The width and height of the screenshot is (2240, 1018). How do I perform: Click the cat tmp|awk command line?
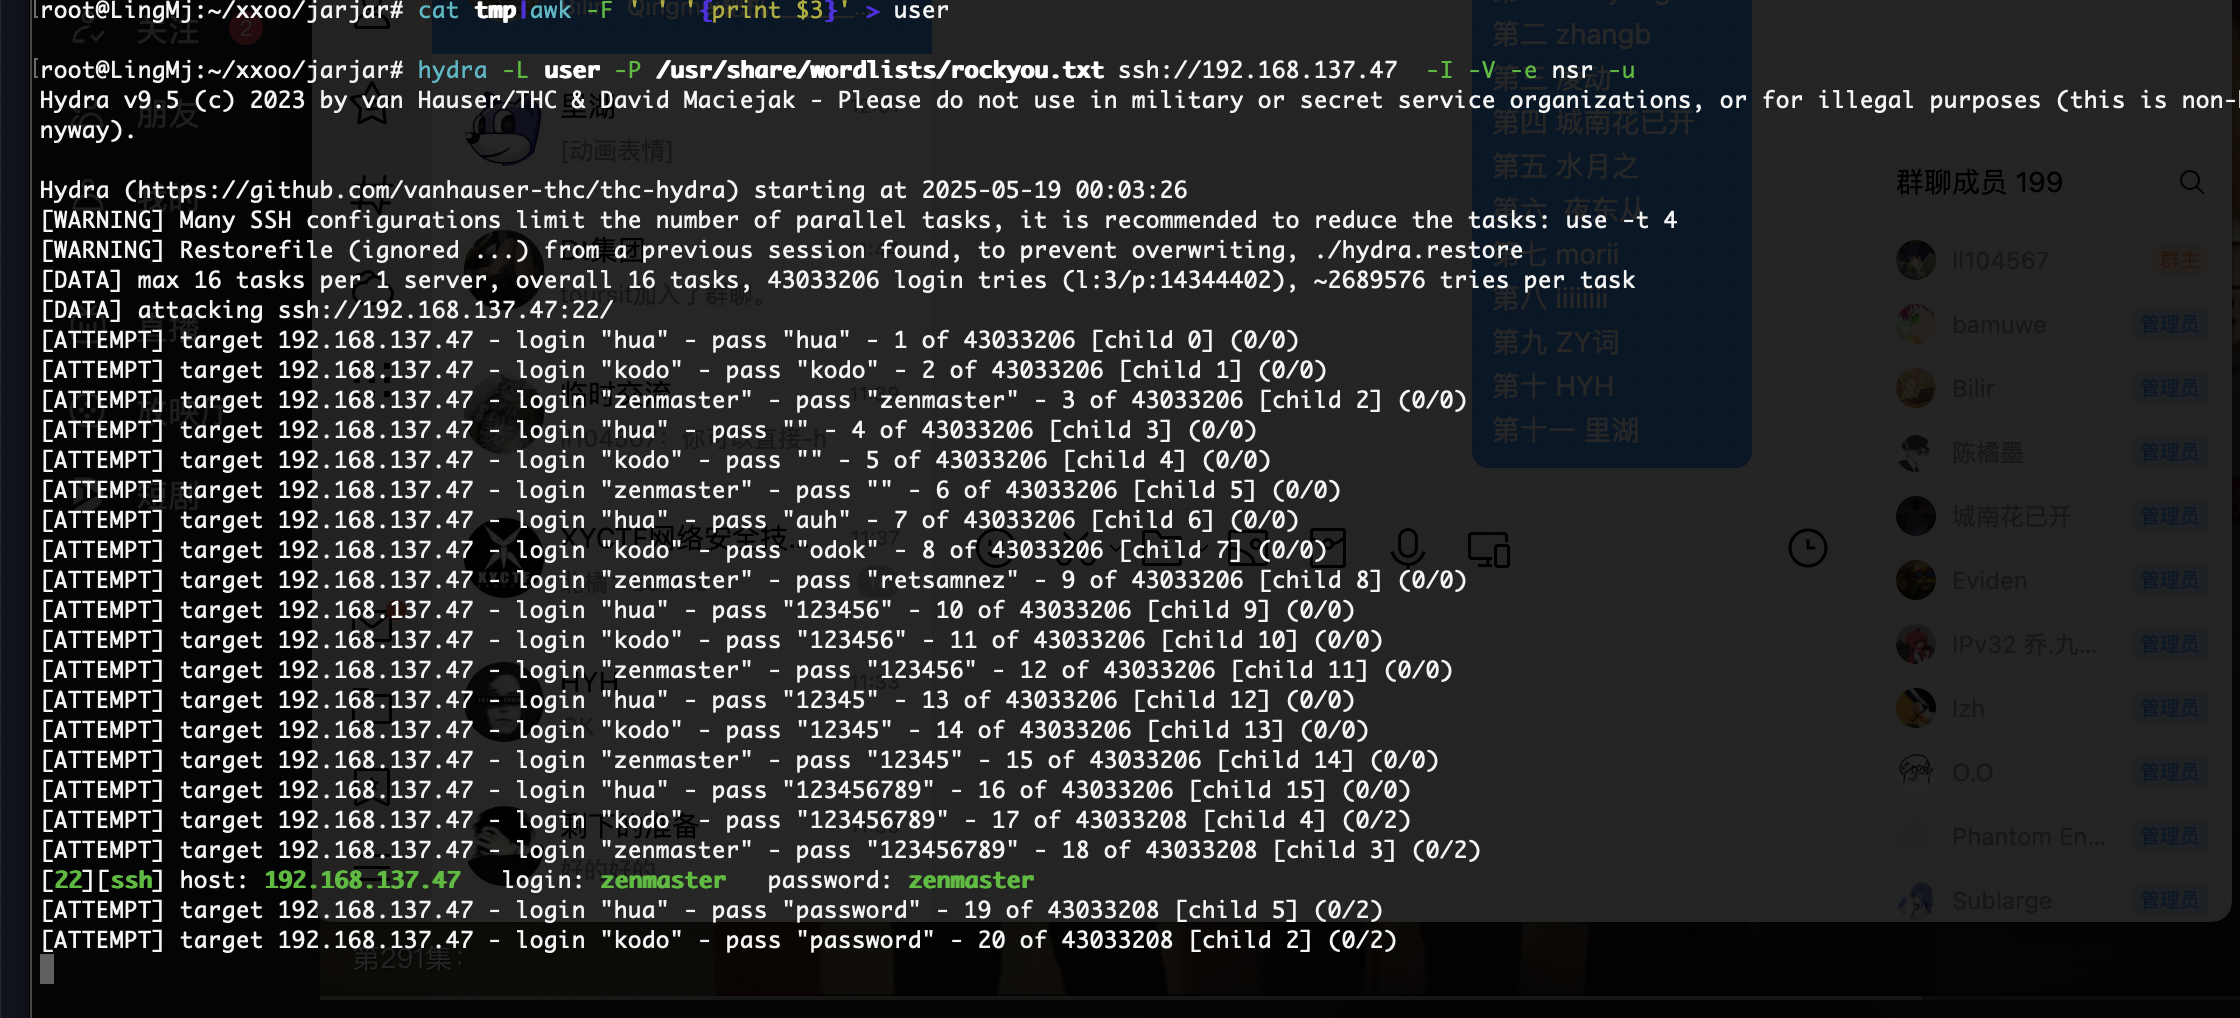coord(683,11)
